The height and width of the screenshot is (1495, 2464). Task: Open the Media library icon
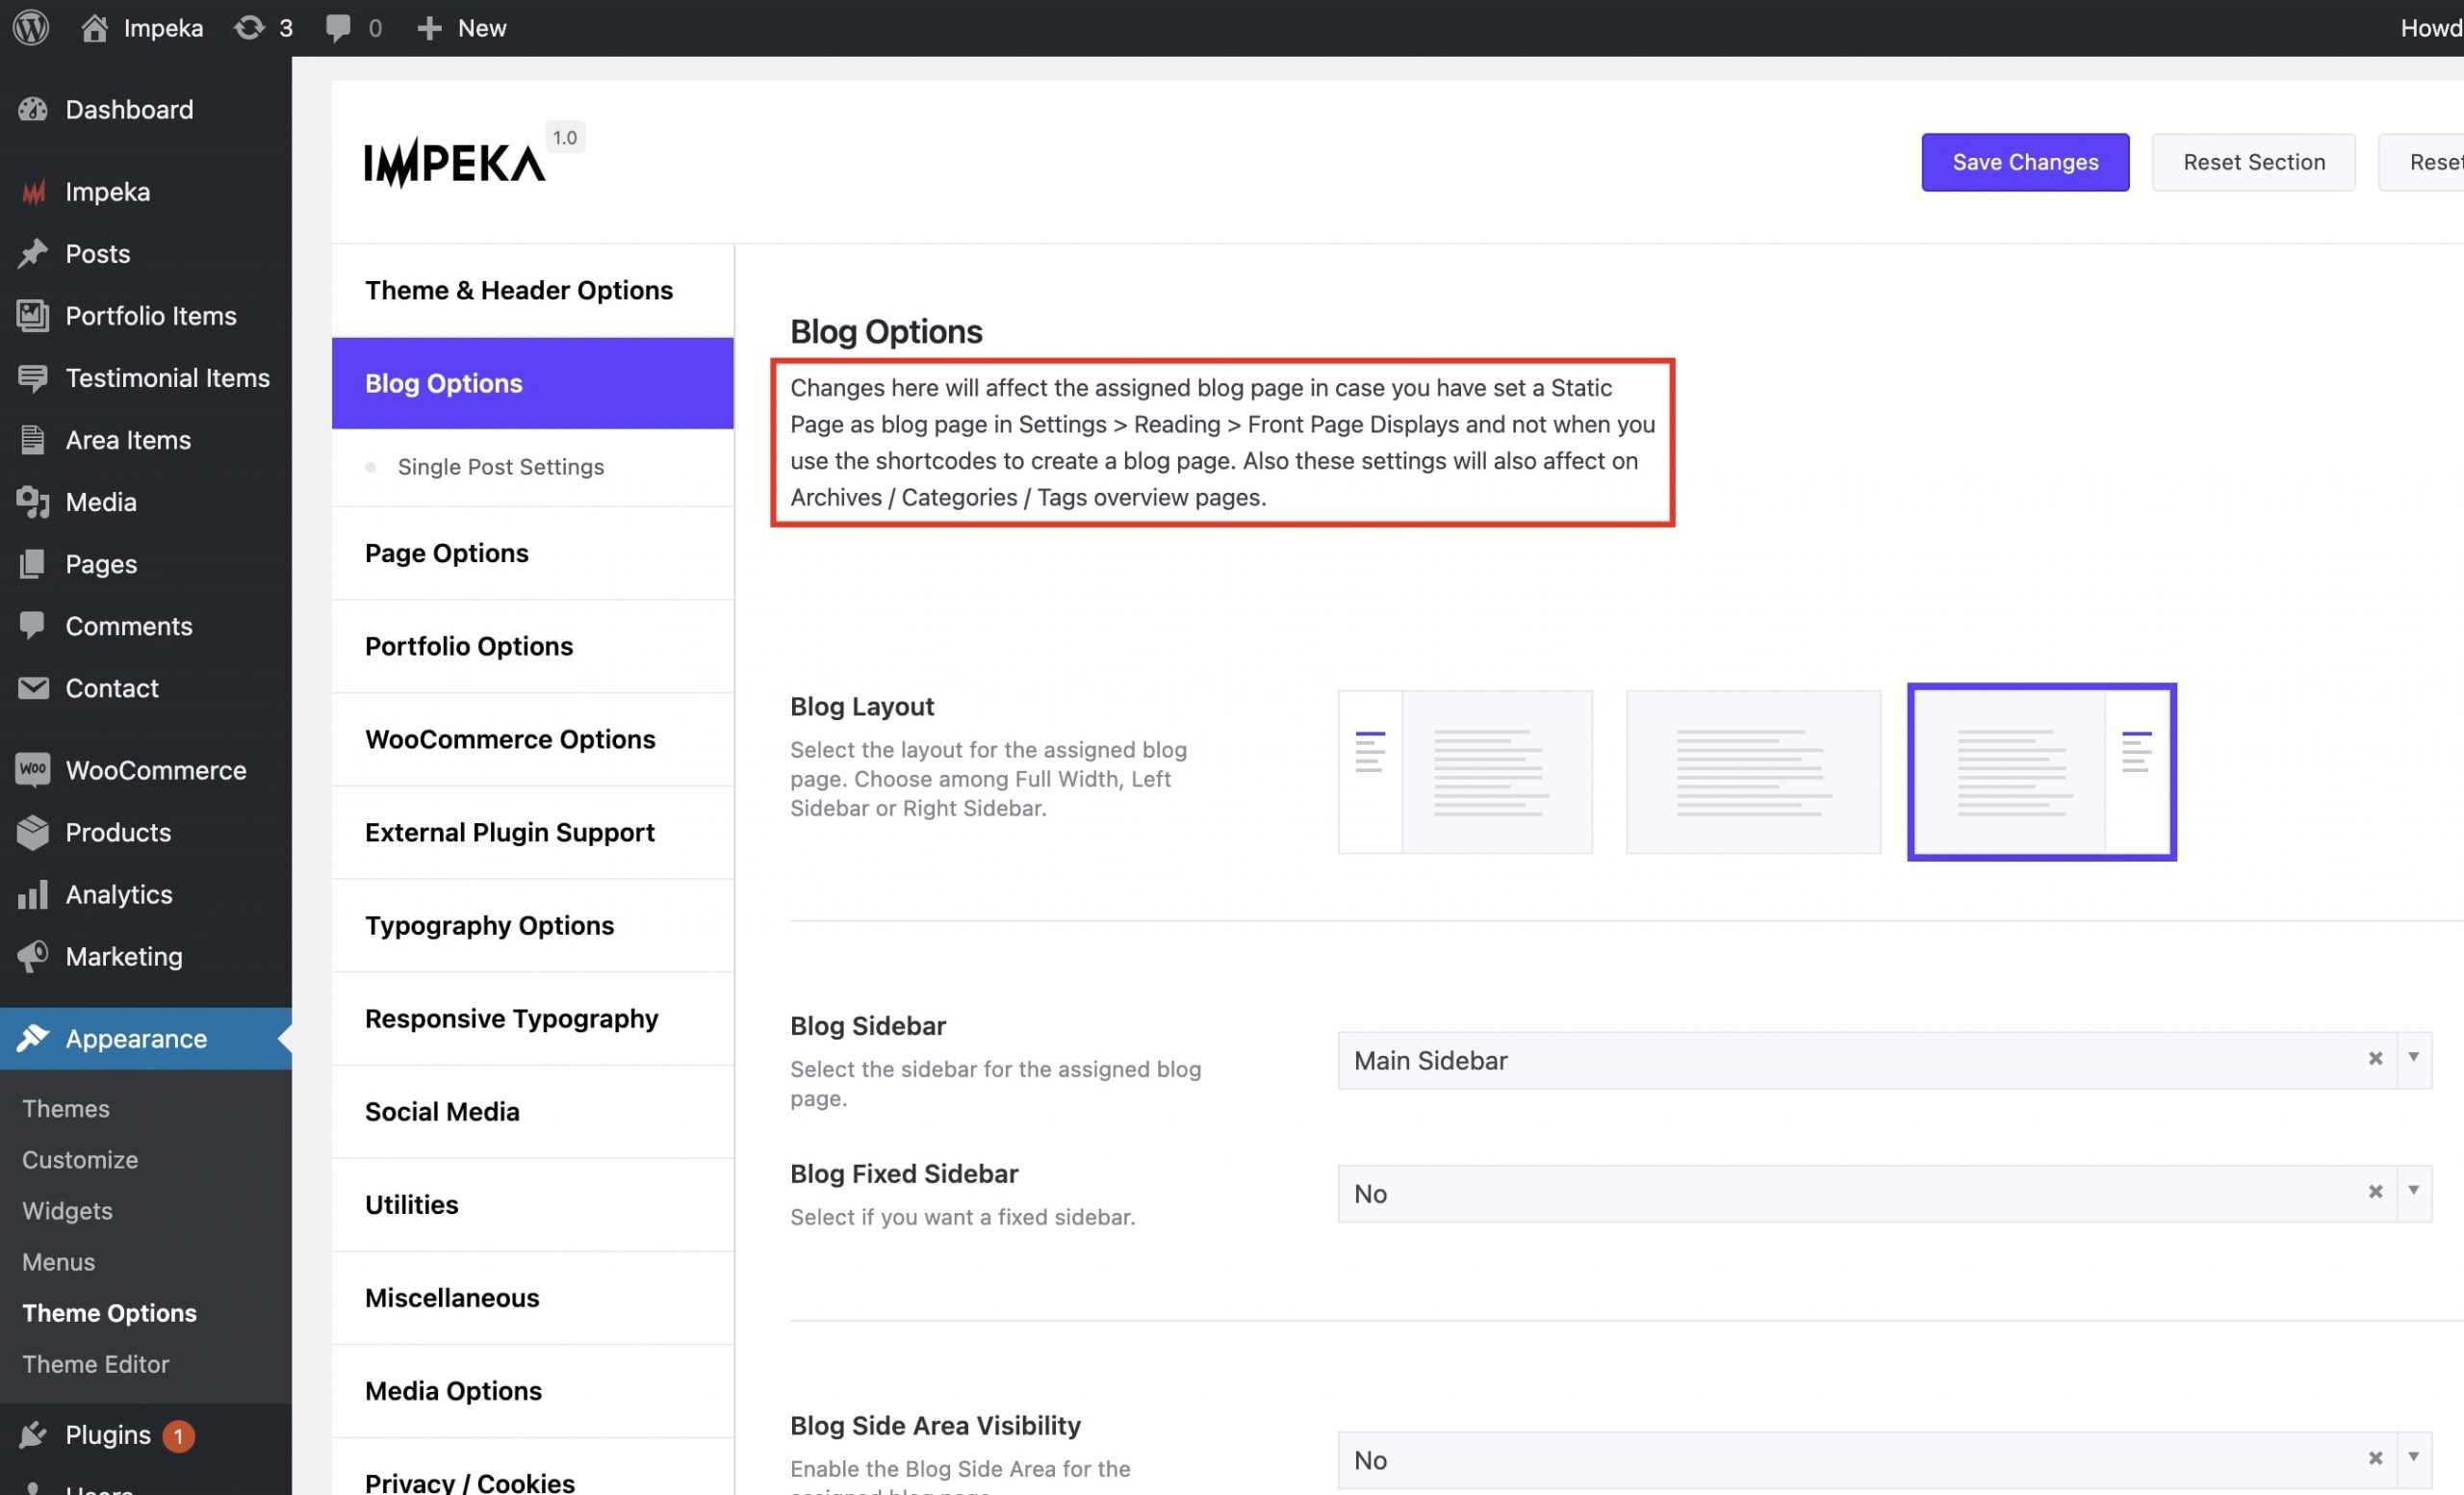pyautogui.click(x=32, y=502)
